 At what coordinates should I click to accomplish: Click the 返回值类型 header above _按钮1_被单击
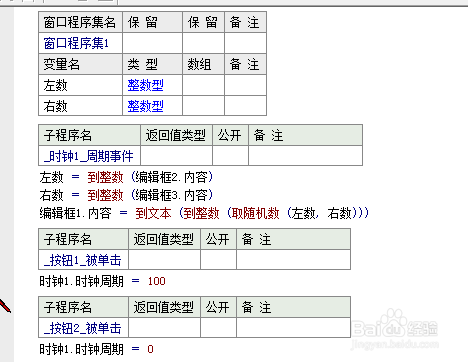tap(164, 239)
